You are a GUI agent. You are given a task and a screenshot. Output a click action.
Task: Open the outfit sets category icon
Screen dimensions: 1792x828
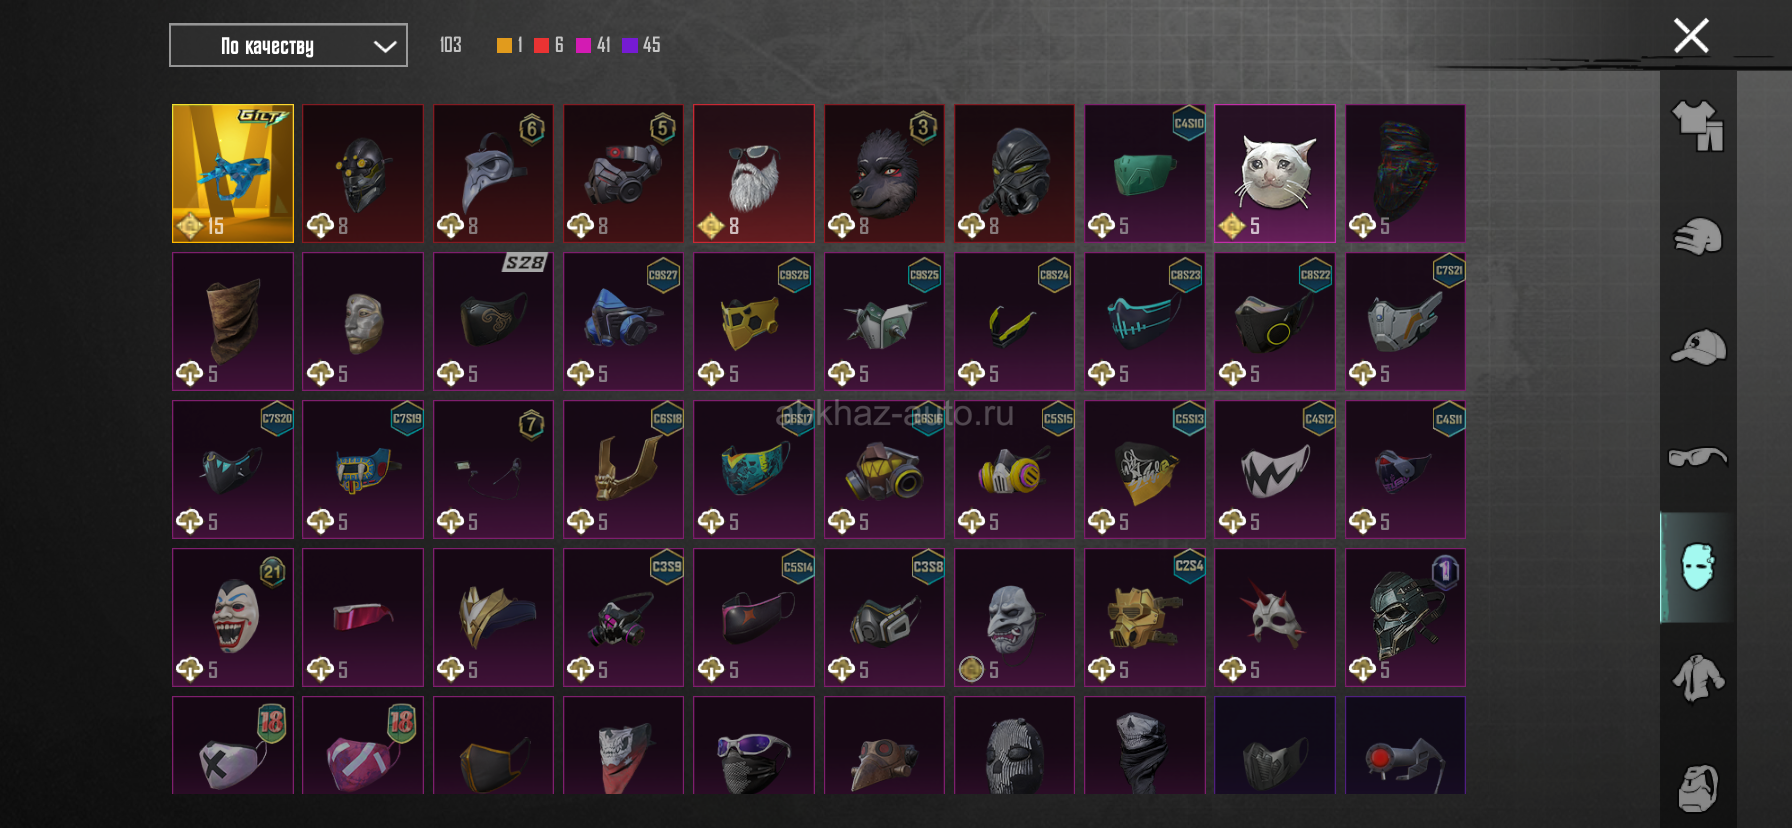coord(1698,126)
